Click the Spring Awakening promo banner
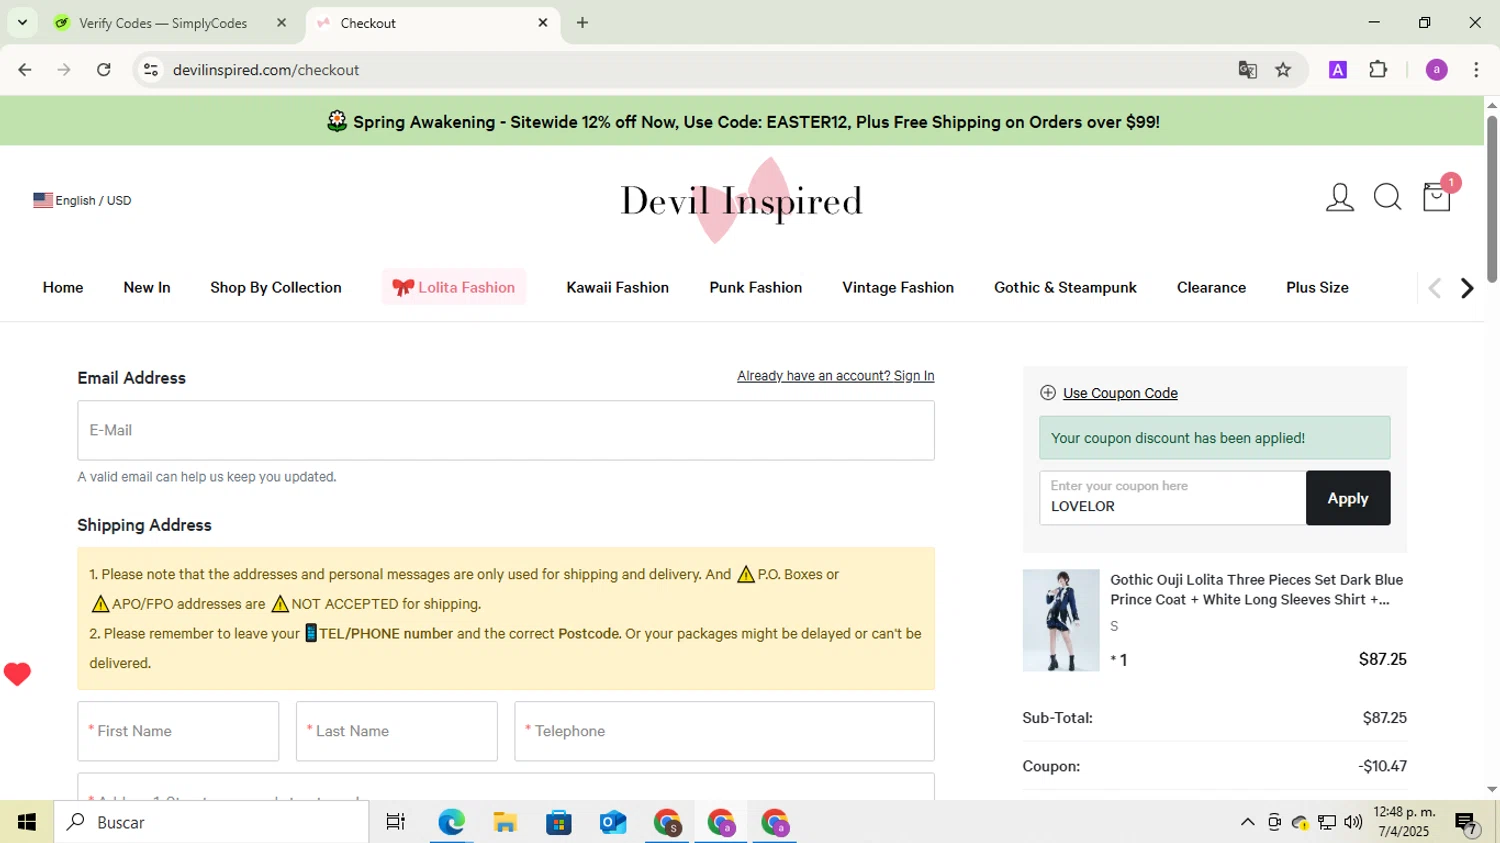1500x843 pixels. coord(742,122)
